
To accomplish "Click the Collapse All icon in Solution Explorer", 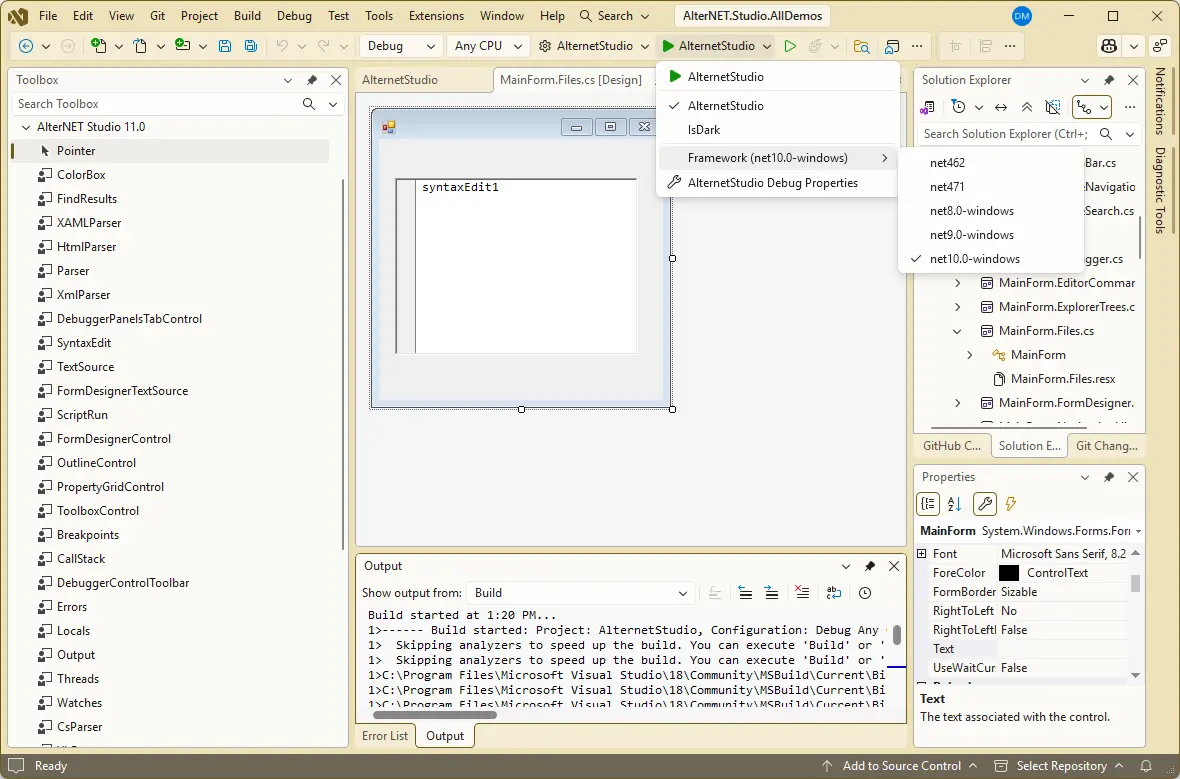I will point(1026,108).
